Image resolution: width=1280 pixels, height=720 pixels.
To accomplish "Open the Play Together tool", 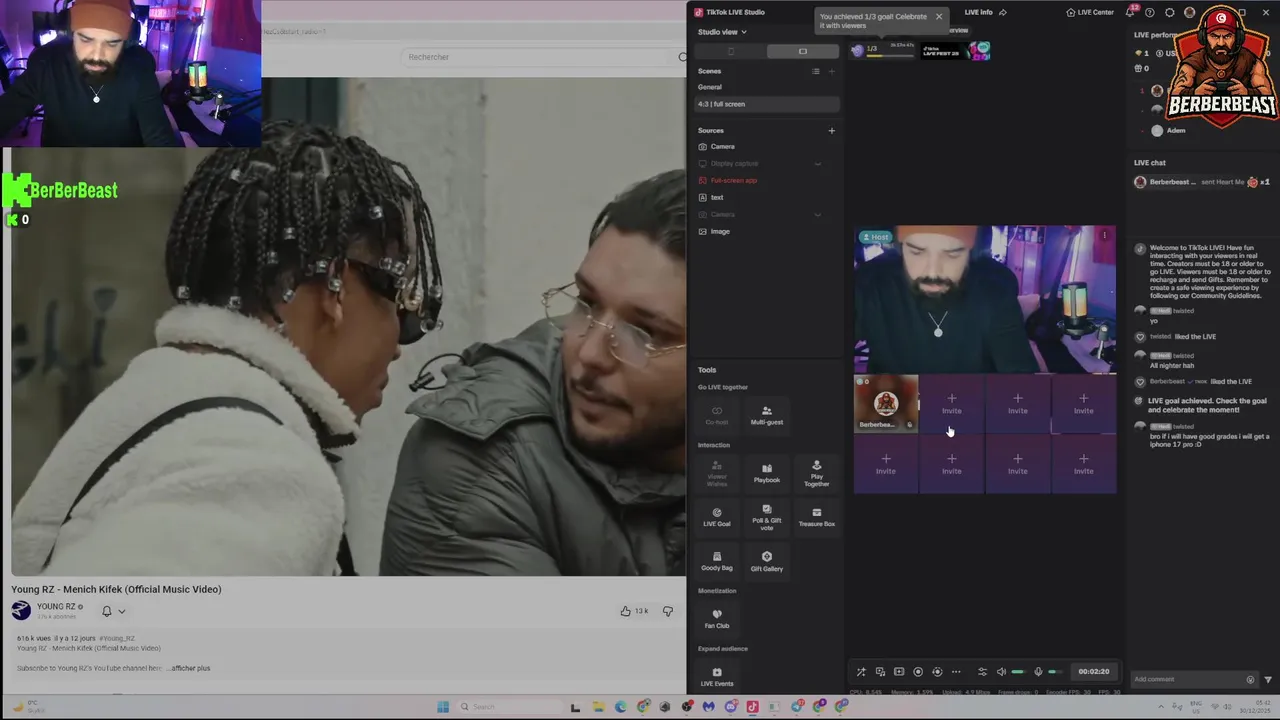I will (817, 473).
